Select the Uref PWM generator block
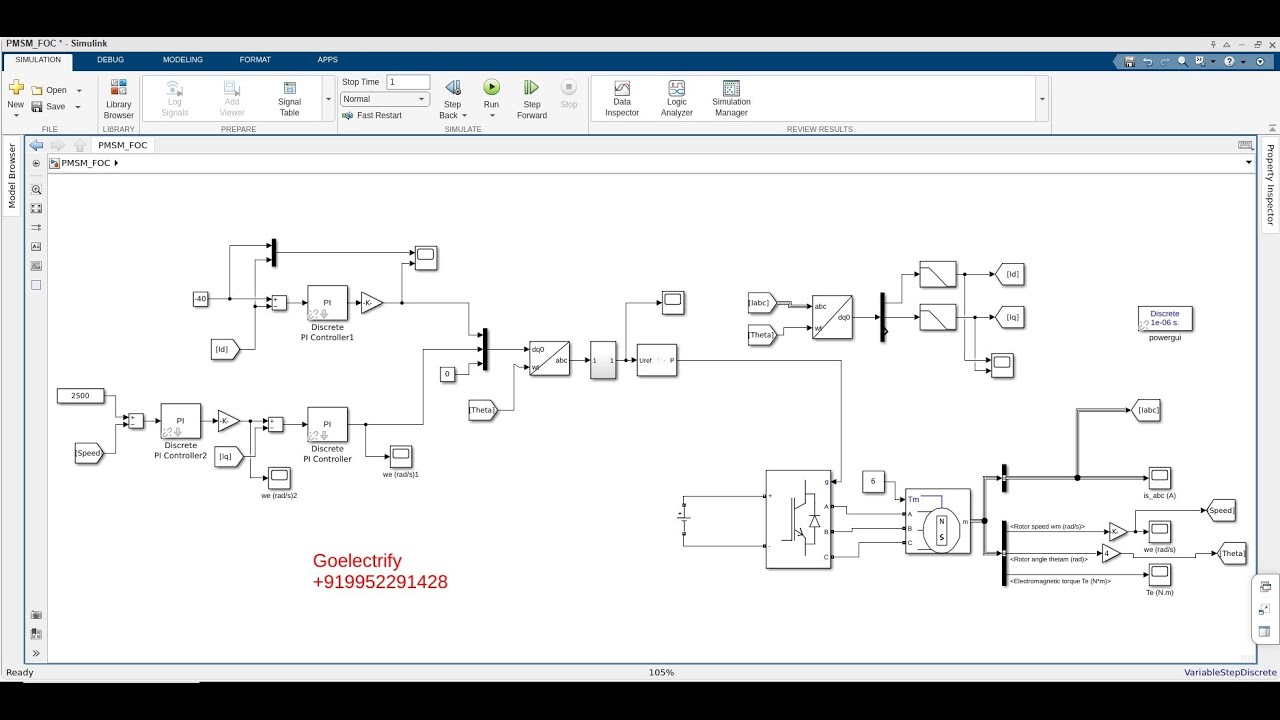This screenshot has width=1280, height=720. coord(657,360)
